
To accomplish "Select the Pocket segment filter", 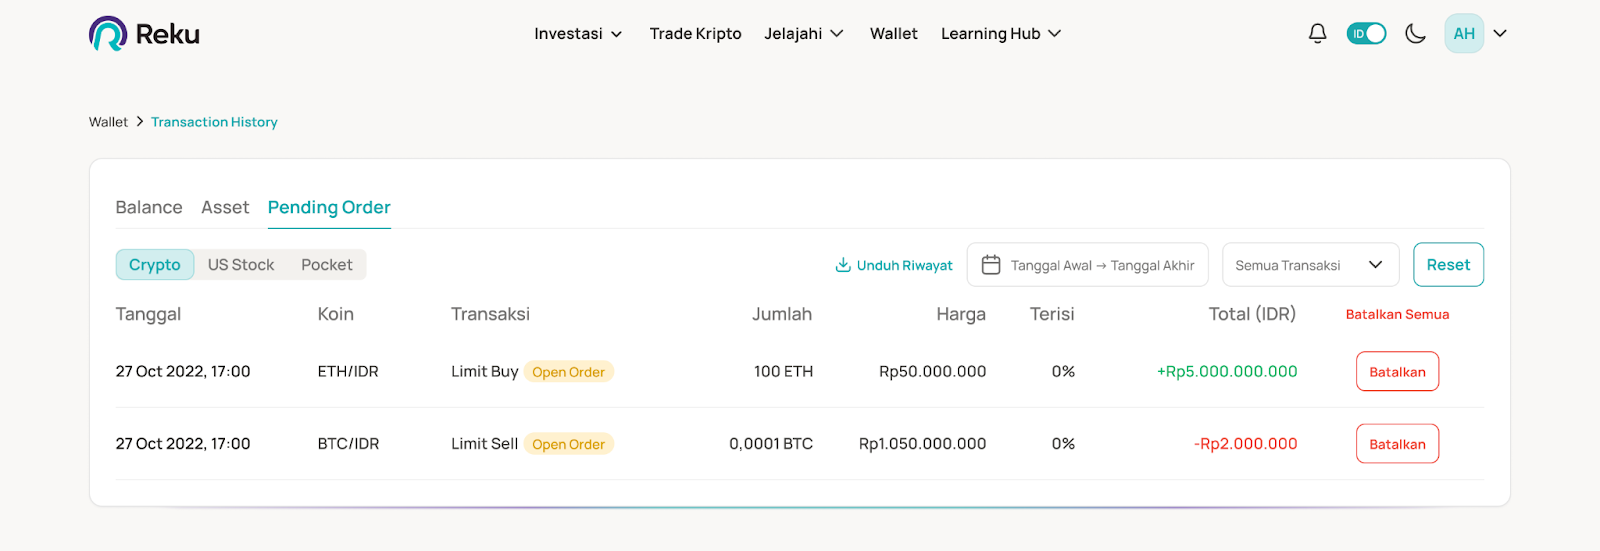I will point(327,265).
